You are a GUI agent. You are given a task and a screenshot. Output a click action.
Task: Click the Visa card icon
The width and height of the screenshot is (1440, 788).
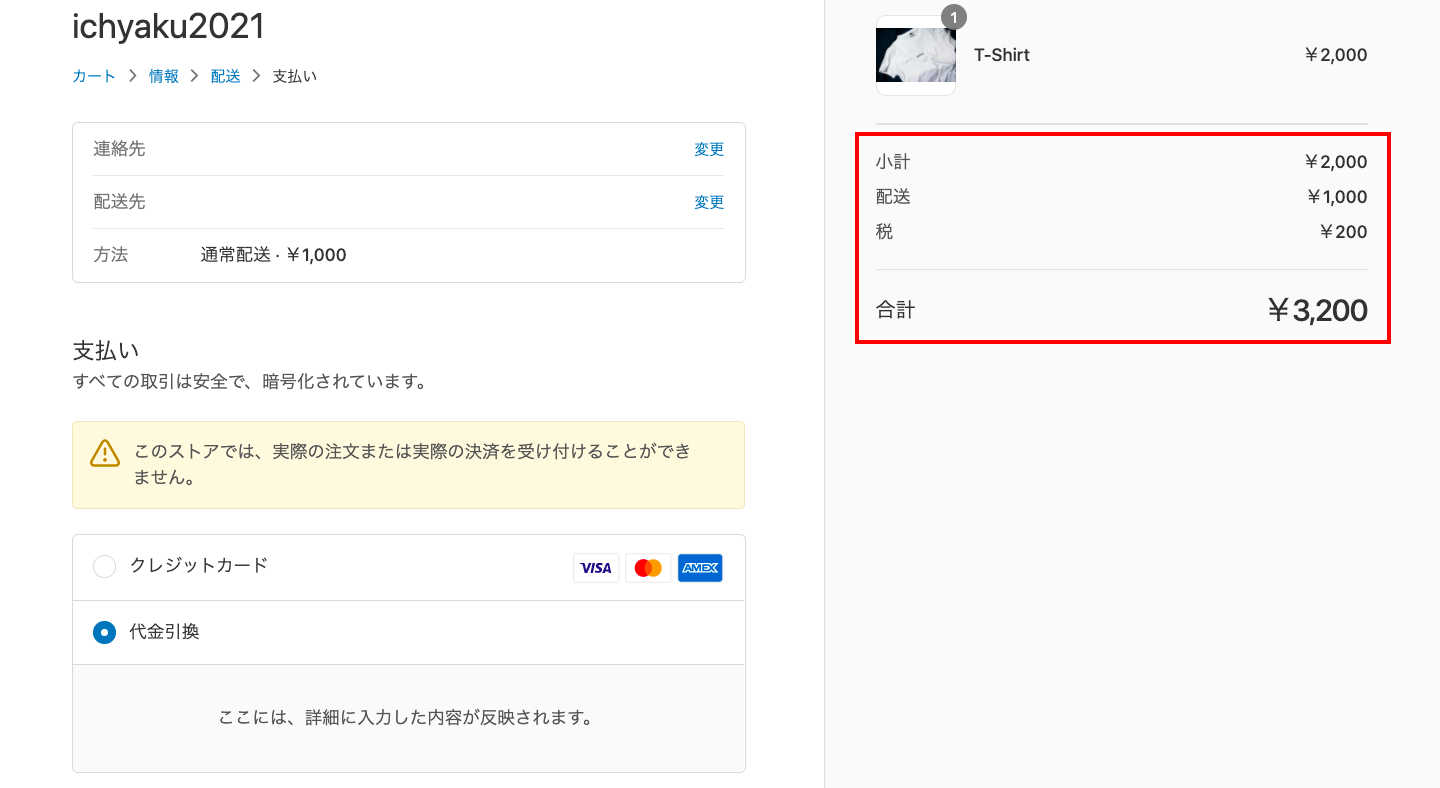[x=596, y=568]
